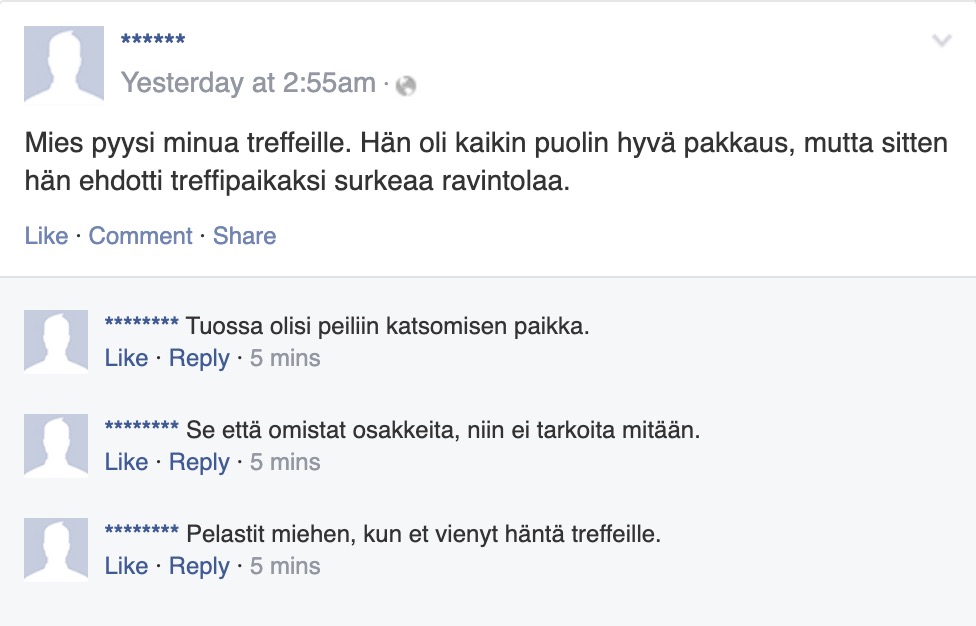Open the 'Yesterday at 2:55am' timestamp
976x626 pixels.
tap(248, 83)
